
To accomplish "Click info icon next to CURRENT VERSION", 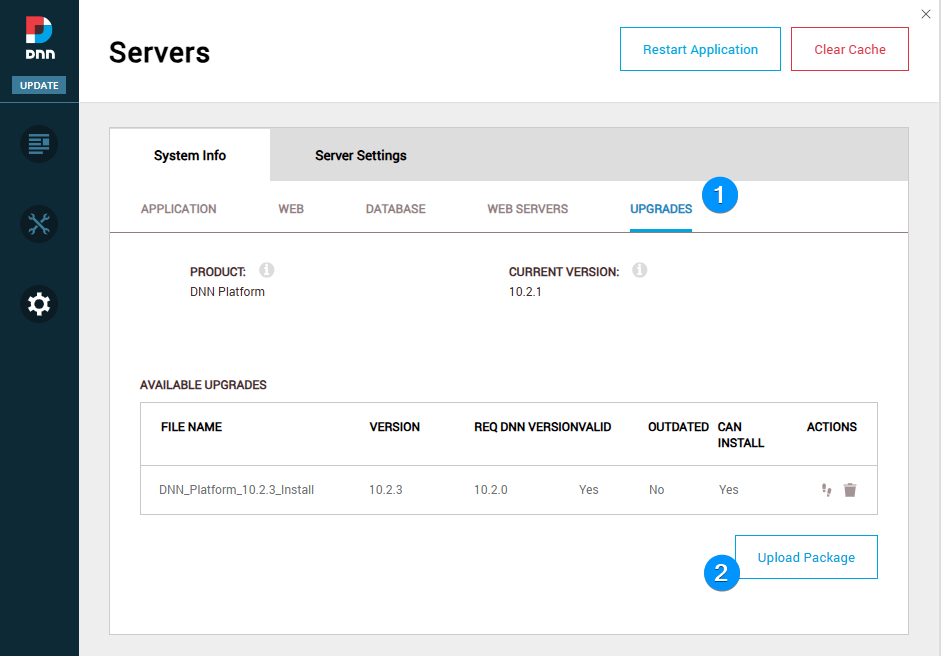I will (640, 270).
